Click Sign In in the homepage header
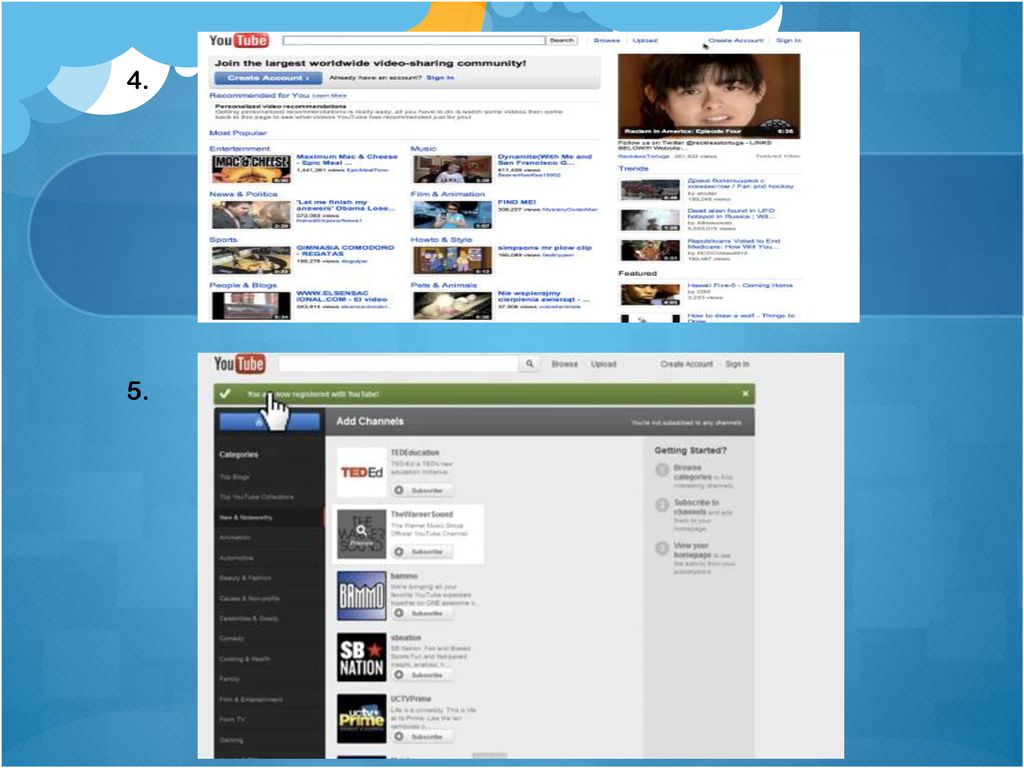The height and width of the screenshot is (768, 1024). 788,40
